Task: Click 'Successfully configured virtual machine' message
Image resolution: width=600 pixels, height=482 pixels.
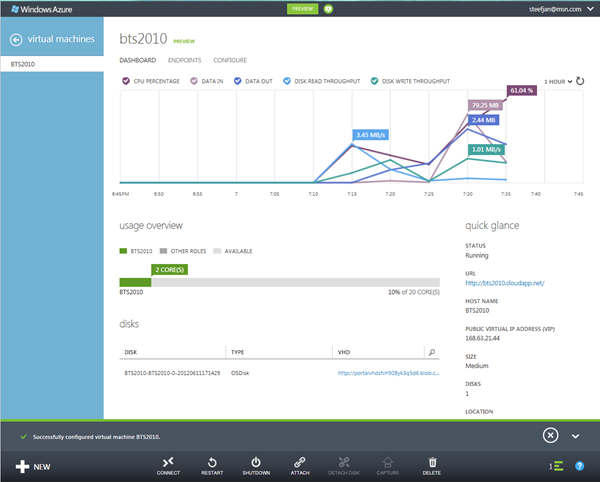Action: pyautogui.click(x=96, y=437)
